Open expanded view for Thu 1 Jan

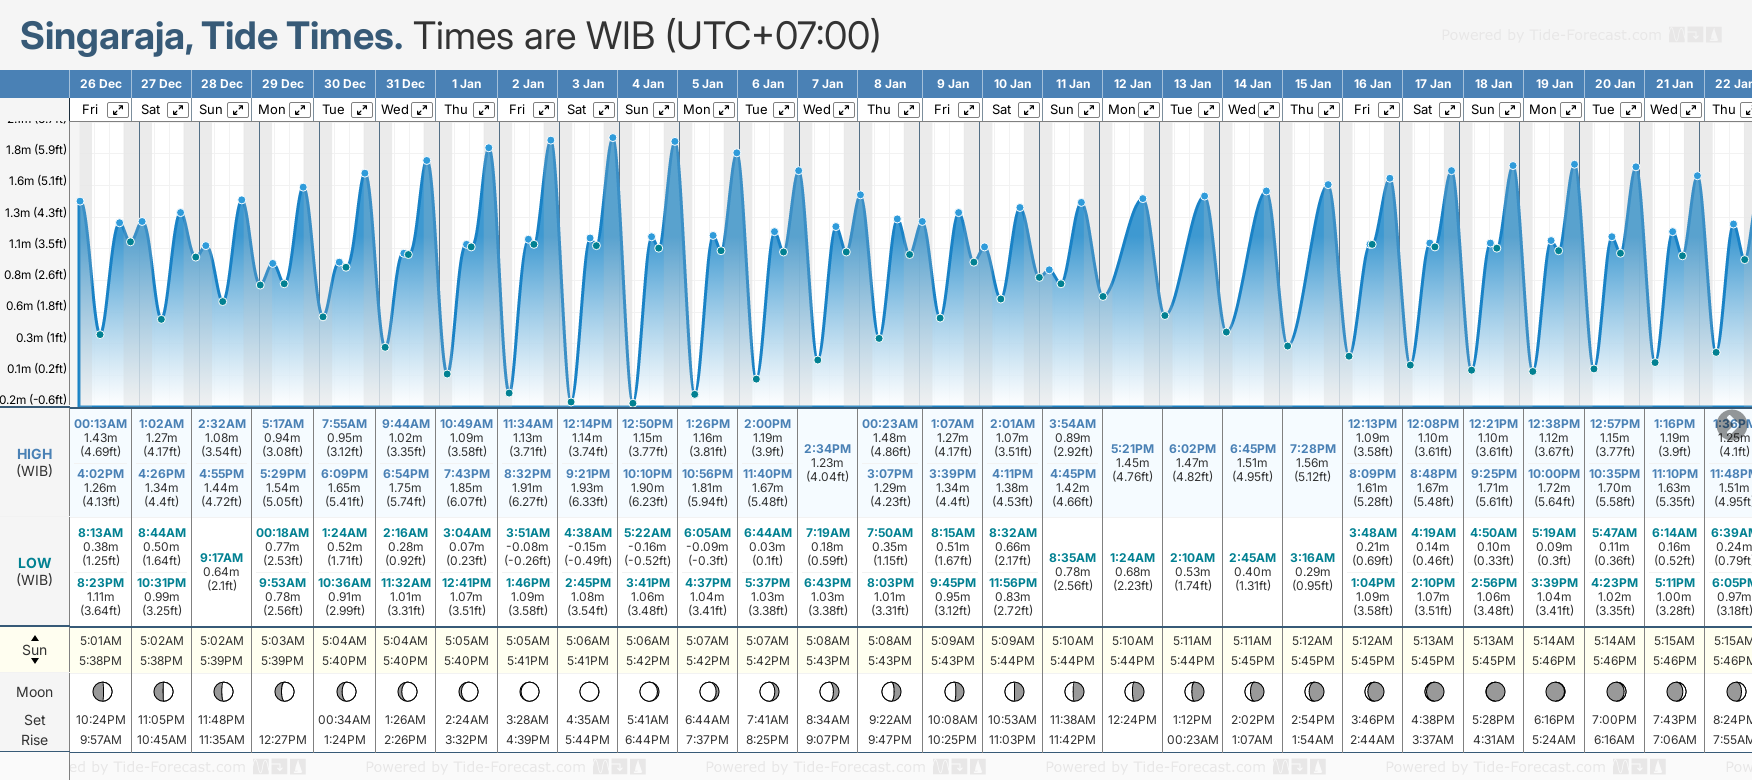point(483,110)
